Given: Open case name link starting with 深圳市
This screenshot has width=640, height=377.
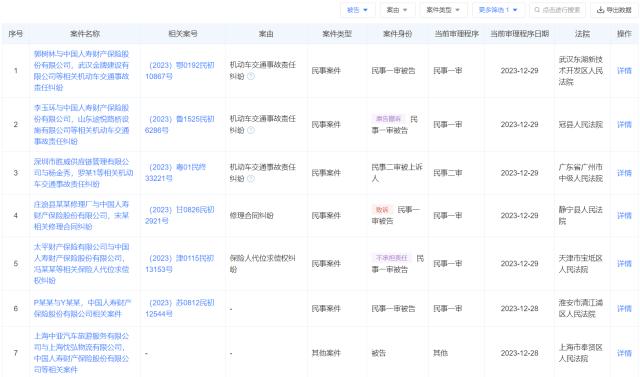Looking at the screenshot, I should pyautogui.click(x=83, y=173).
